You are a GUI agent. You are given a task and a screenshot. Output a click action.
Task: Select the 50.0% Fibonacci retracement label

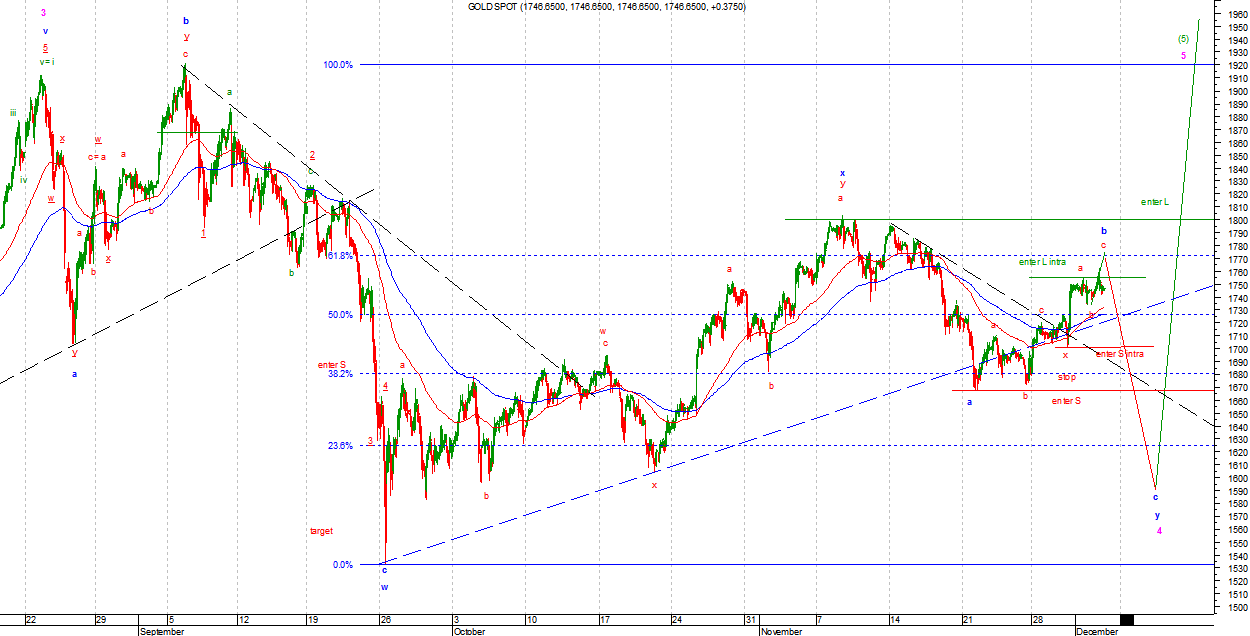(340, 315)
